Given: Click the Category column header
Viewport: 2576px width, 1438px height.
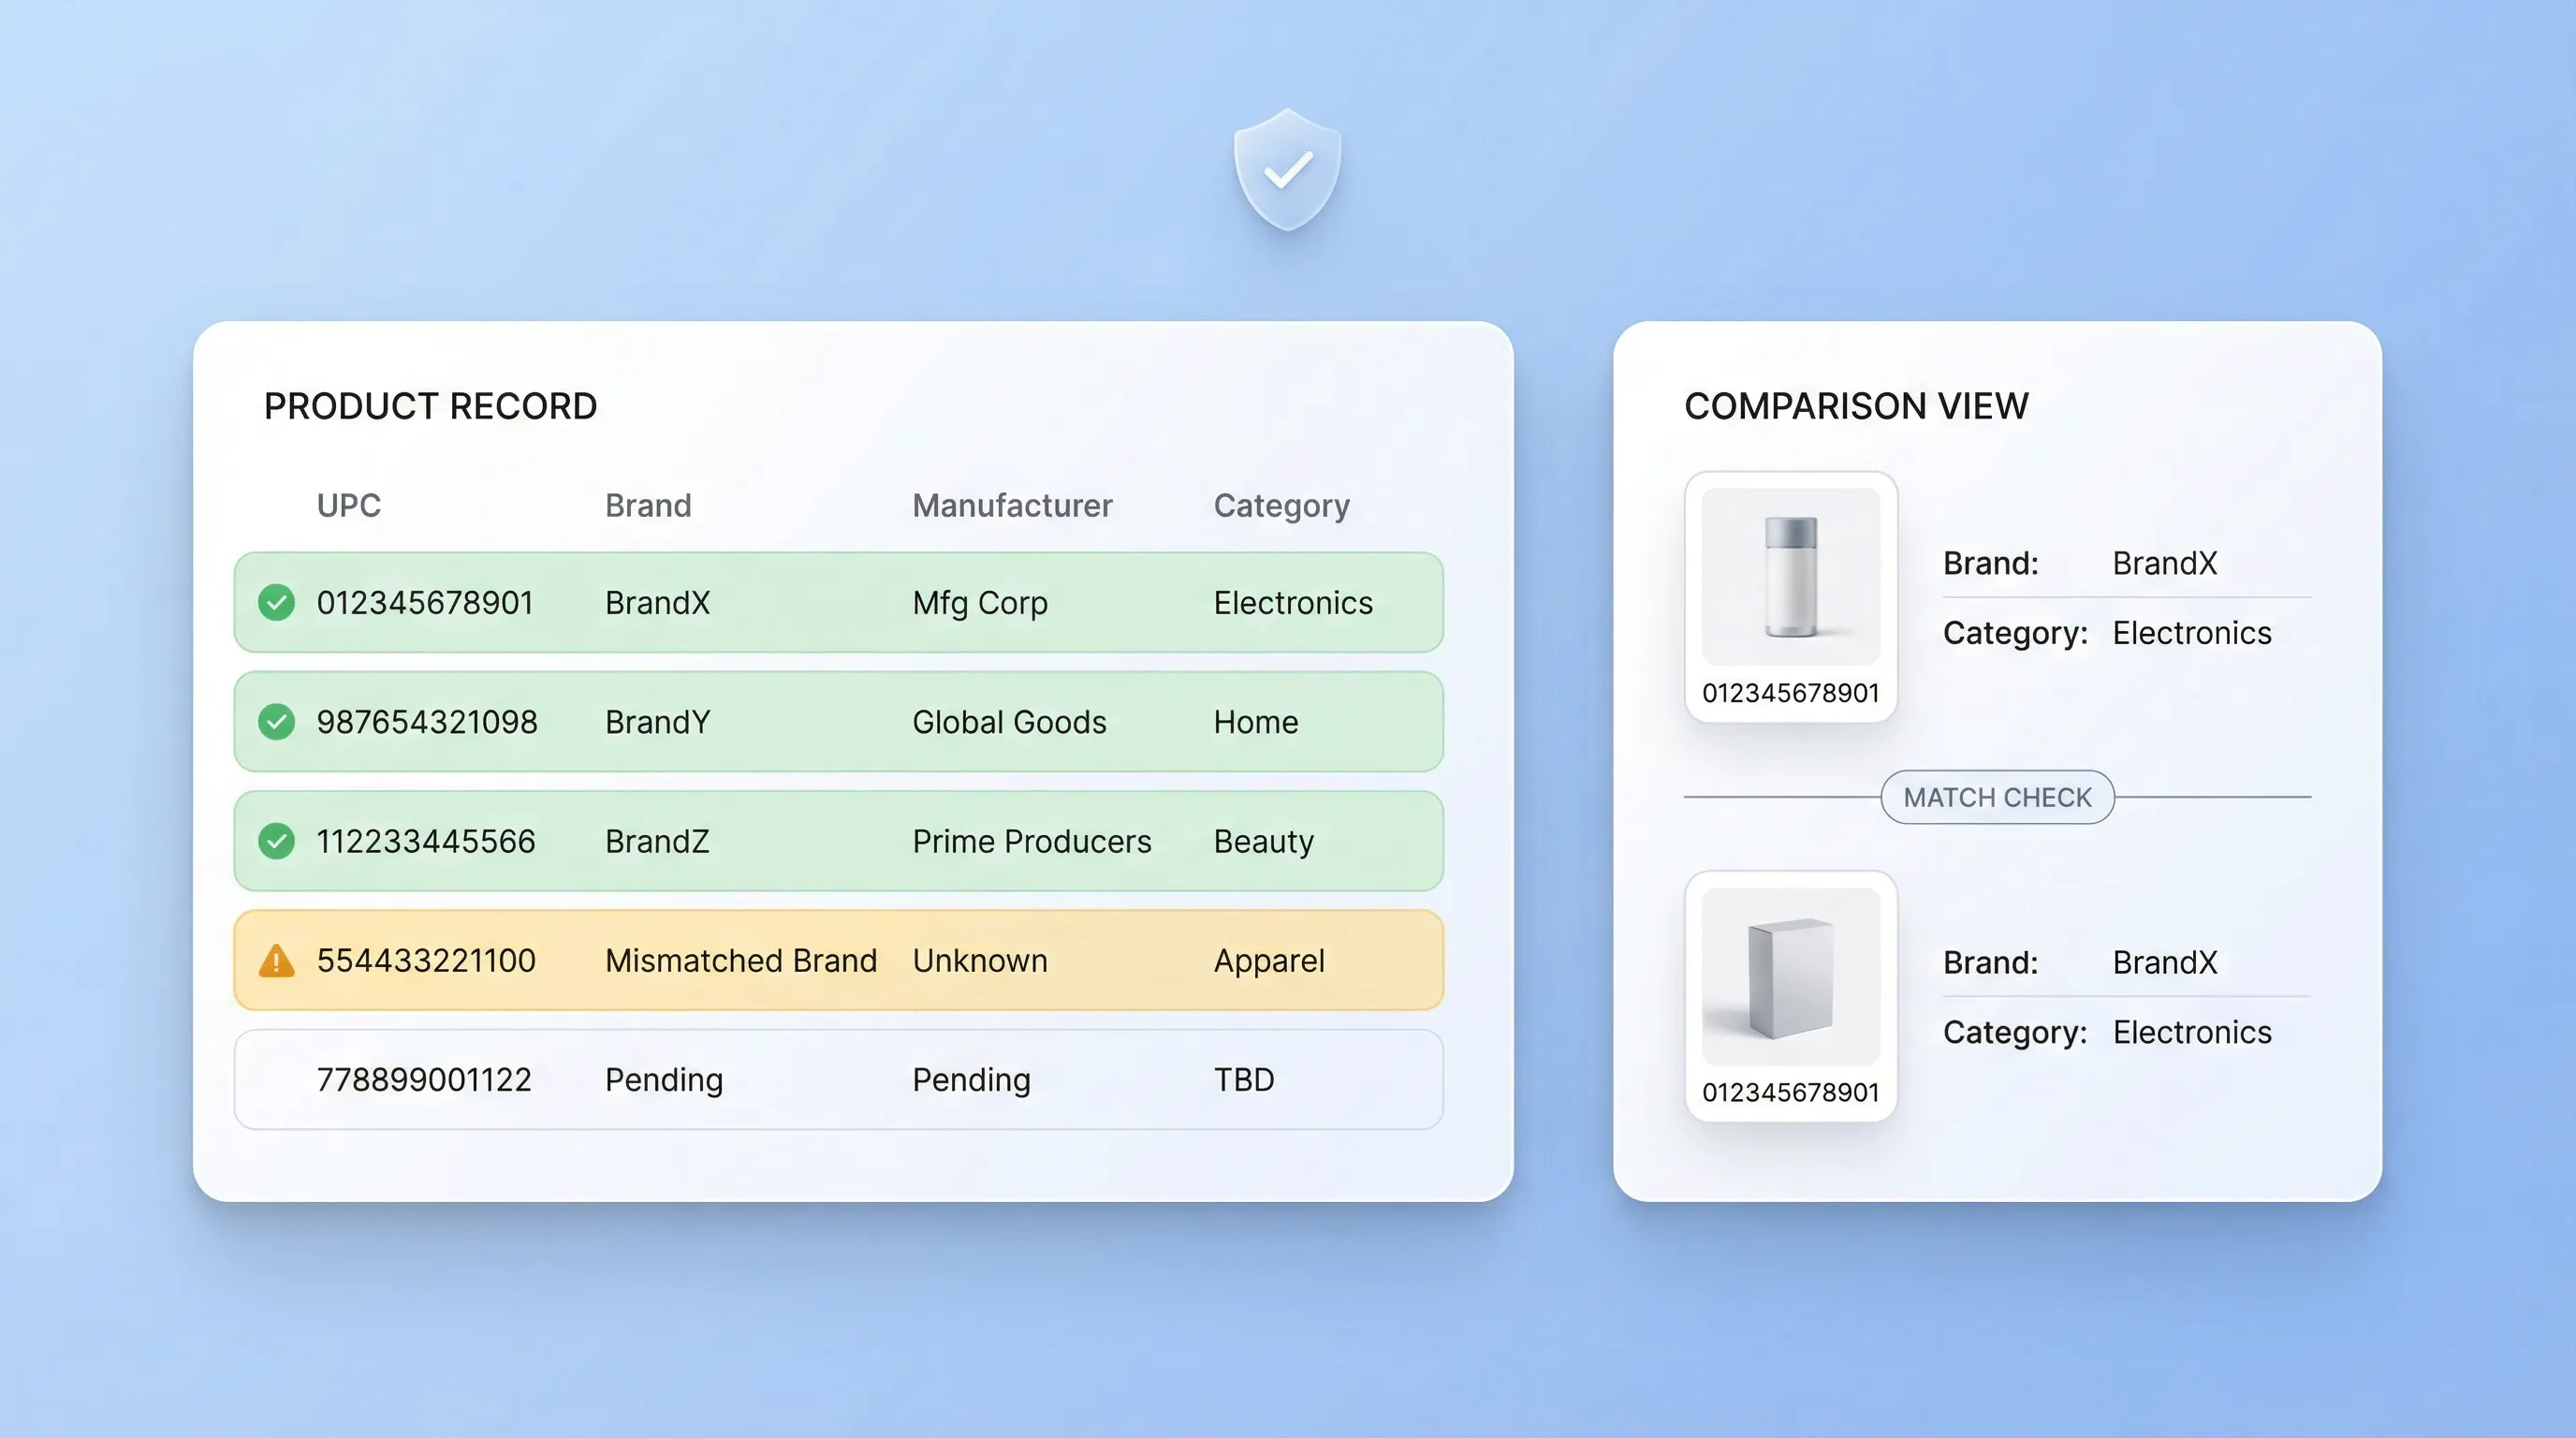Looking at the screenshot, I should click(x=1281, y=506).
